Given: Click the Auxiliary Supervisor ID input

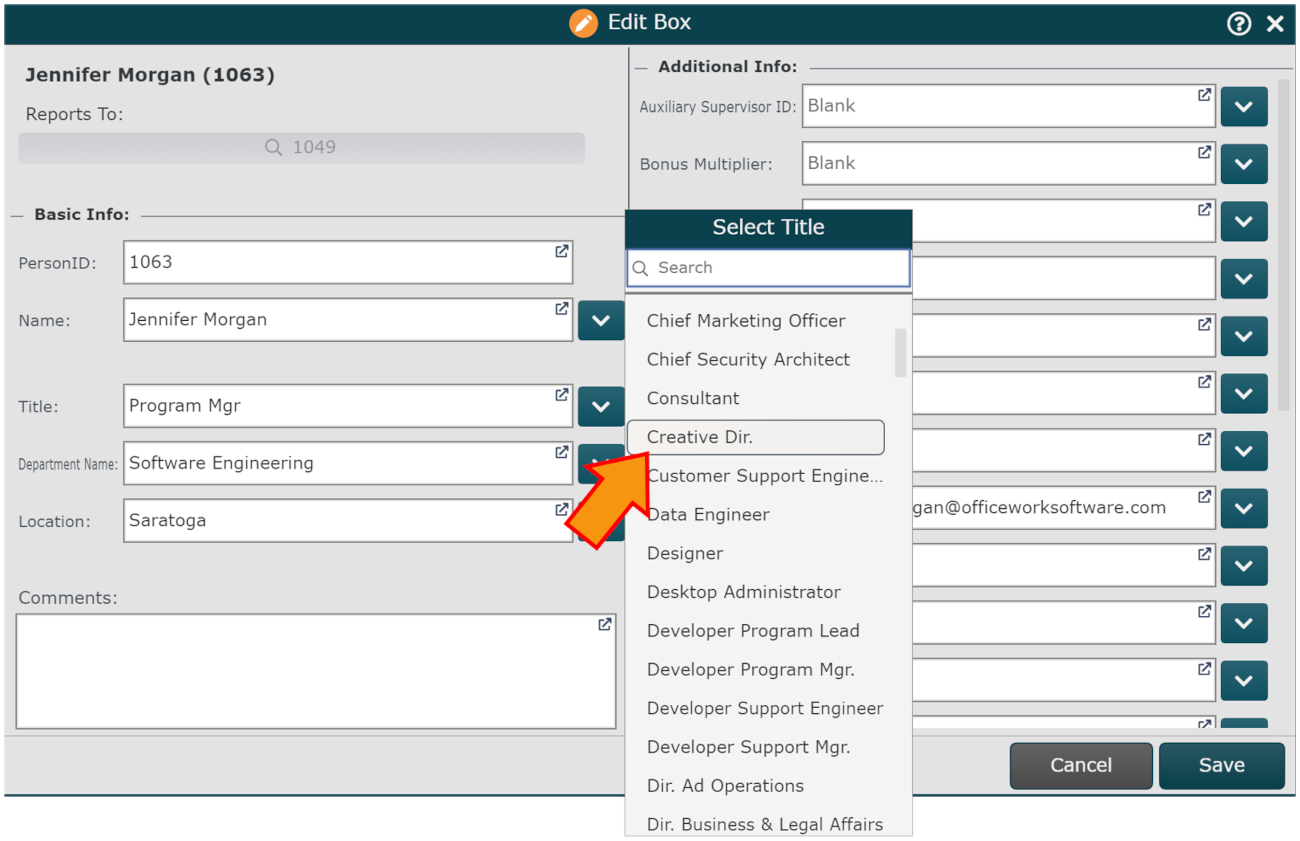Looking at the screenshot, I should [x=1008, y=106].
